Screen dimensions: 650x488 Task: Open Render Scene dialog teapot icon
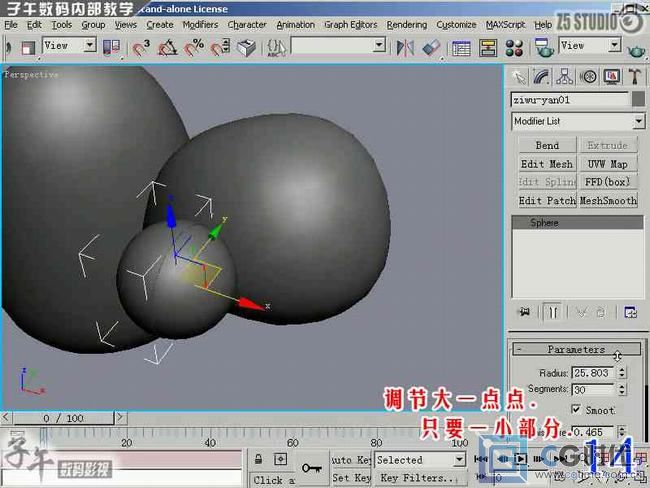[x=543, y=48]
